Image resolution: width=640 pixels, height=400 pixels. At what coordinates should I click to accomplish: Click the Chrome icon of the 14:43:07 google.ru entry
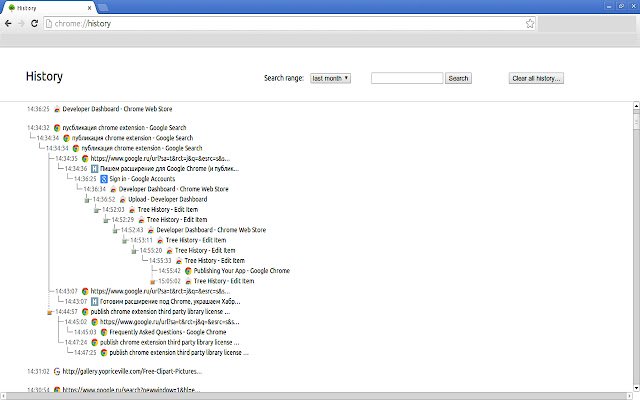(x=85, y=291)
